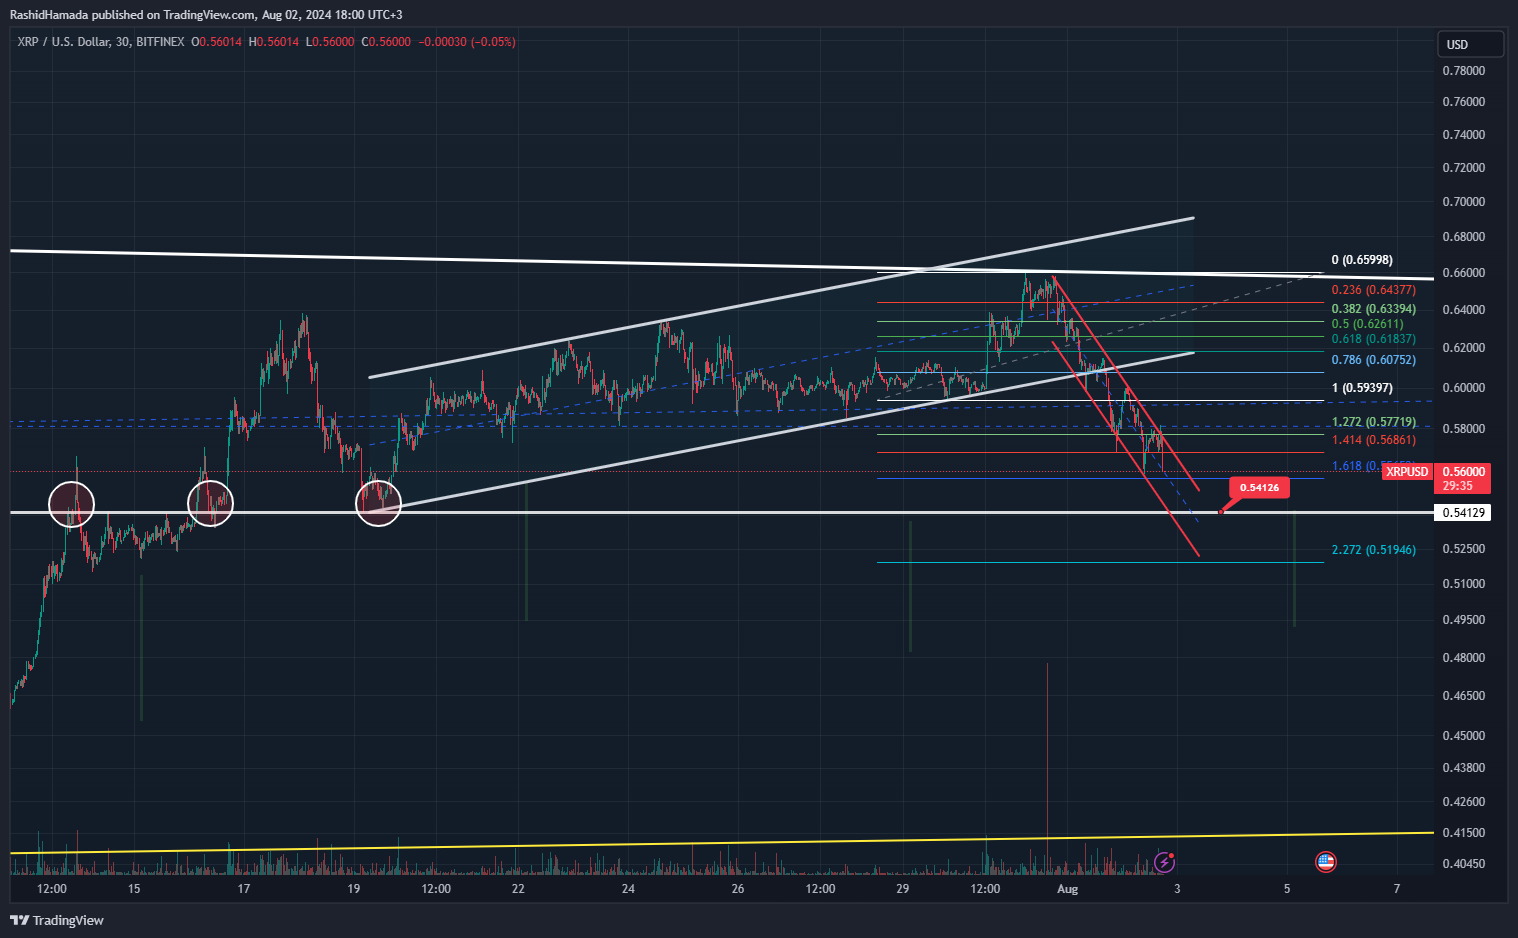Image resolution: width=1518 pixels, height=938 pixels.
Task: Select Fibonacci label 0.786 (0.60752)
Action: pos(1373,360)
